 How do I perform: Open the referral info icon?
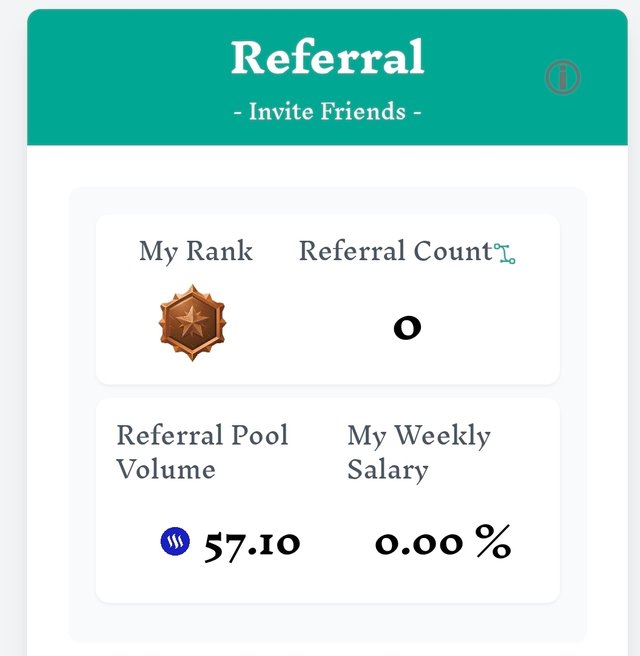click(x=563, y=77)
